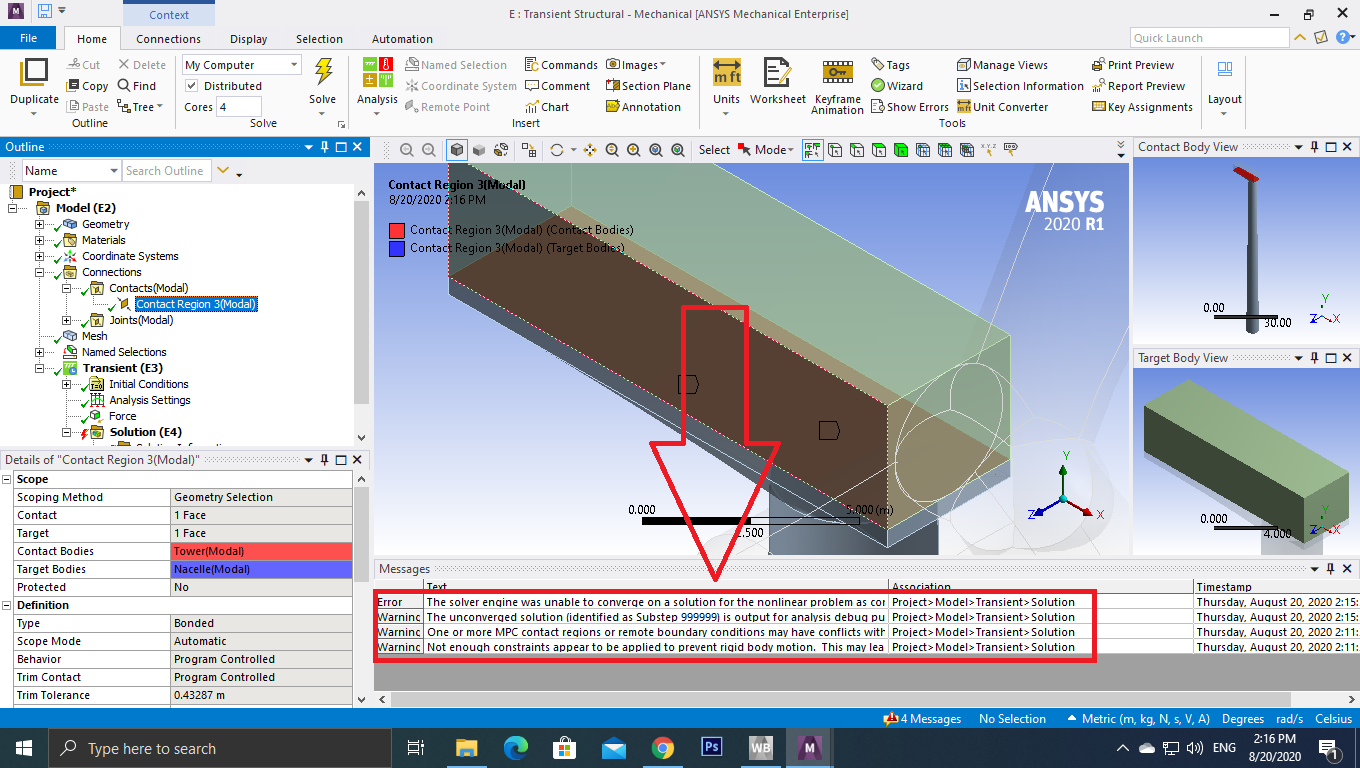The height and width of the screenshot is (768, 1360).
Task: Click the Solve lightning bolt icon
Action: [323, 73]
